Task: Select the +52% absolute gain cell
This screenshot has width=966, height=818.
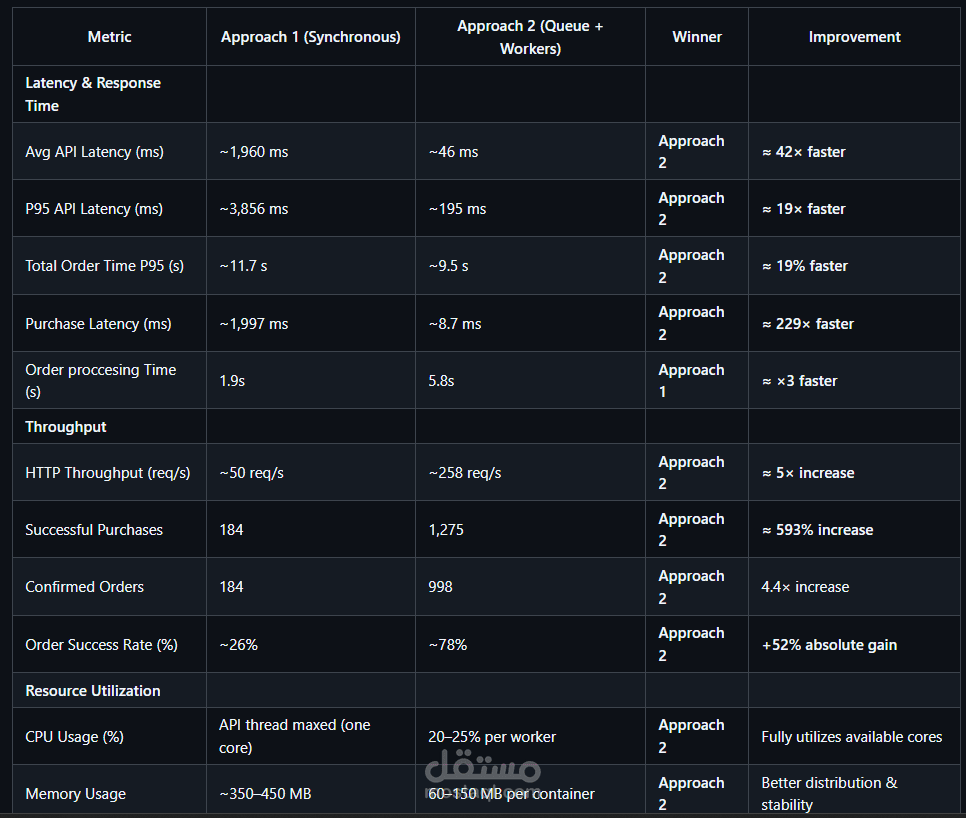Action: (x=829, y=645)
